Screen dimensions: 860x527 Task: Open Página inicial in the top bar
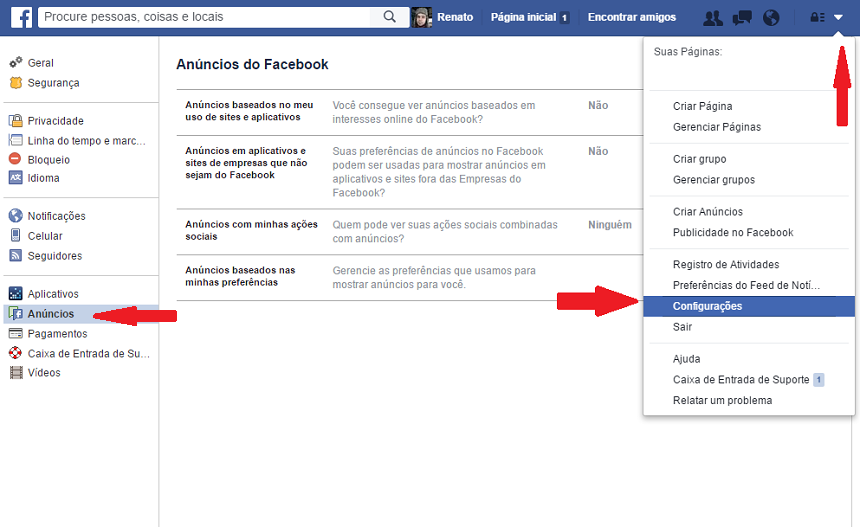click(x=523, y=18)
